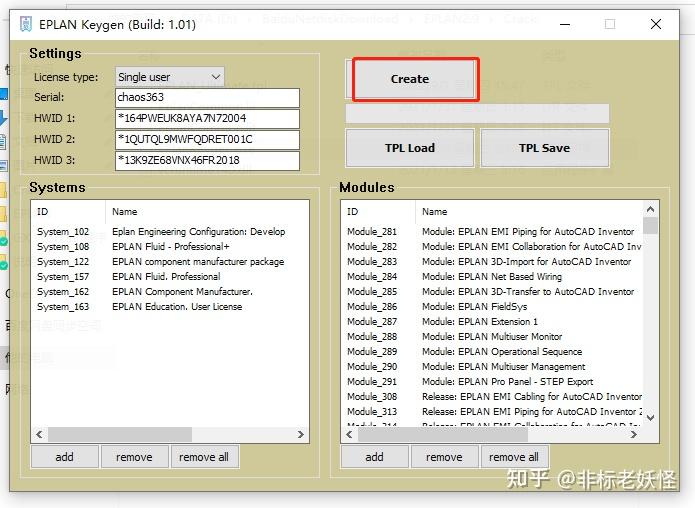The image size is (695, 508).
Task: Click the Modules vertical scrollbar thumb
Action: [x=651, y=226]
